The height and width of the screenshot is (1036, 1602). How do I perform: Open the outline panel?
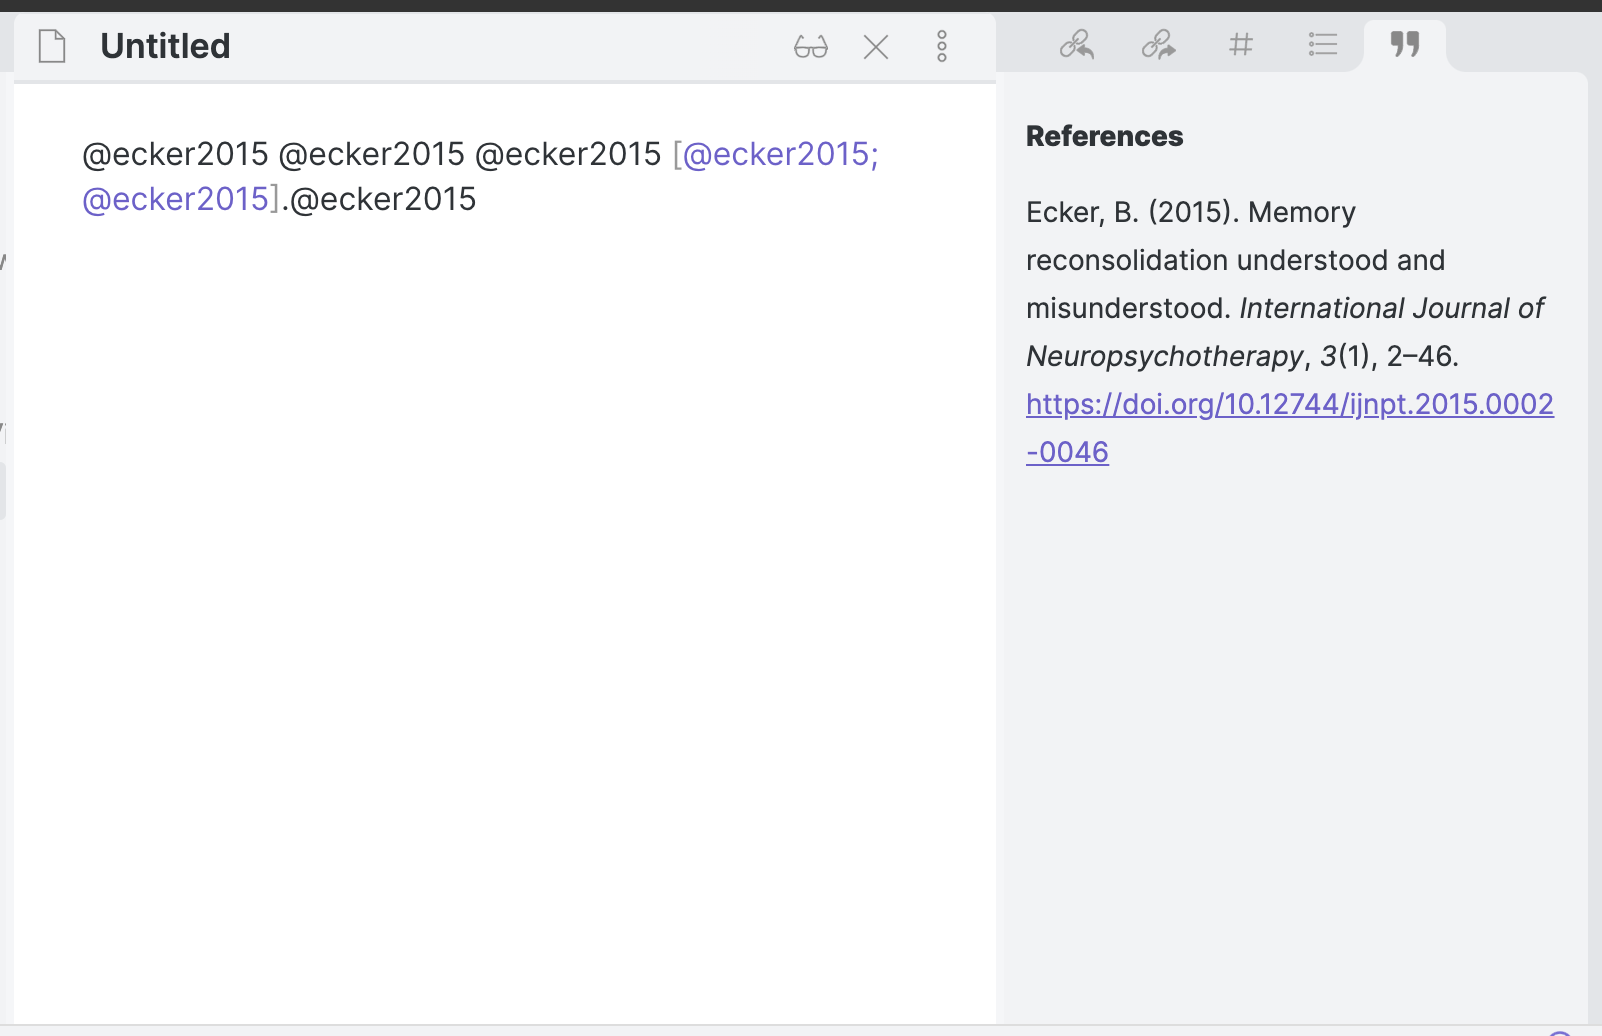point(1322,44)
